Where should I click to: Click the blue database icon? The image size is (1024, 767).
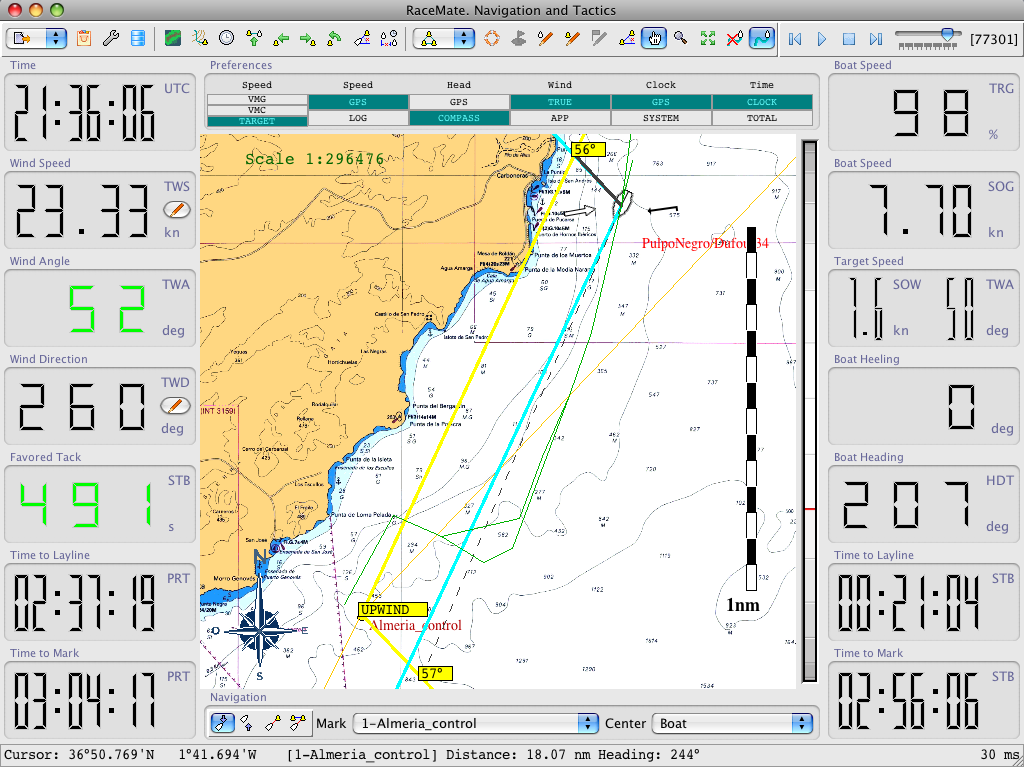138,38
